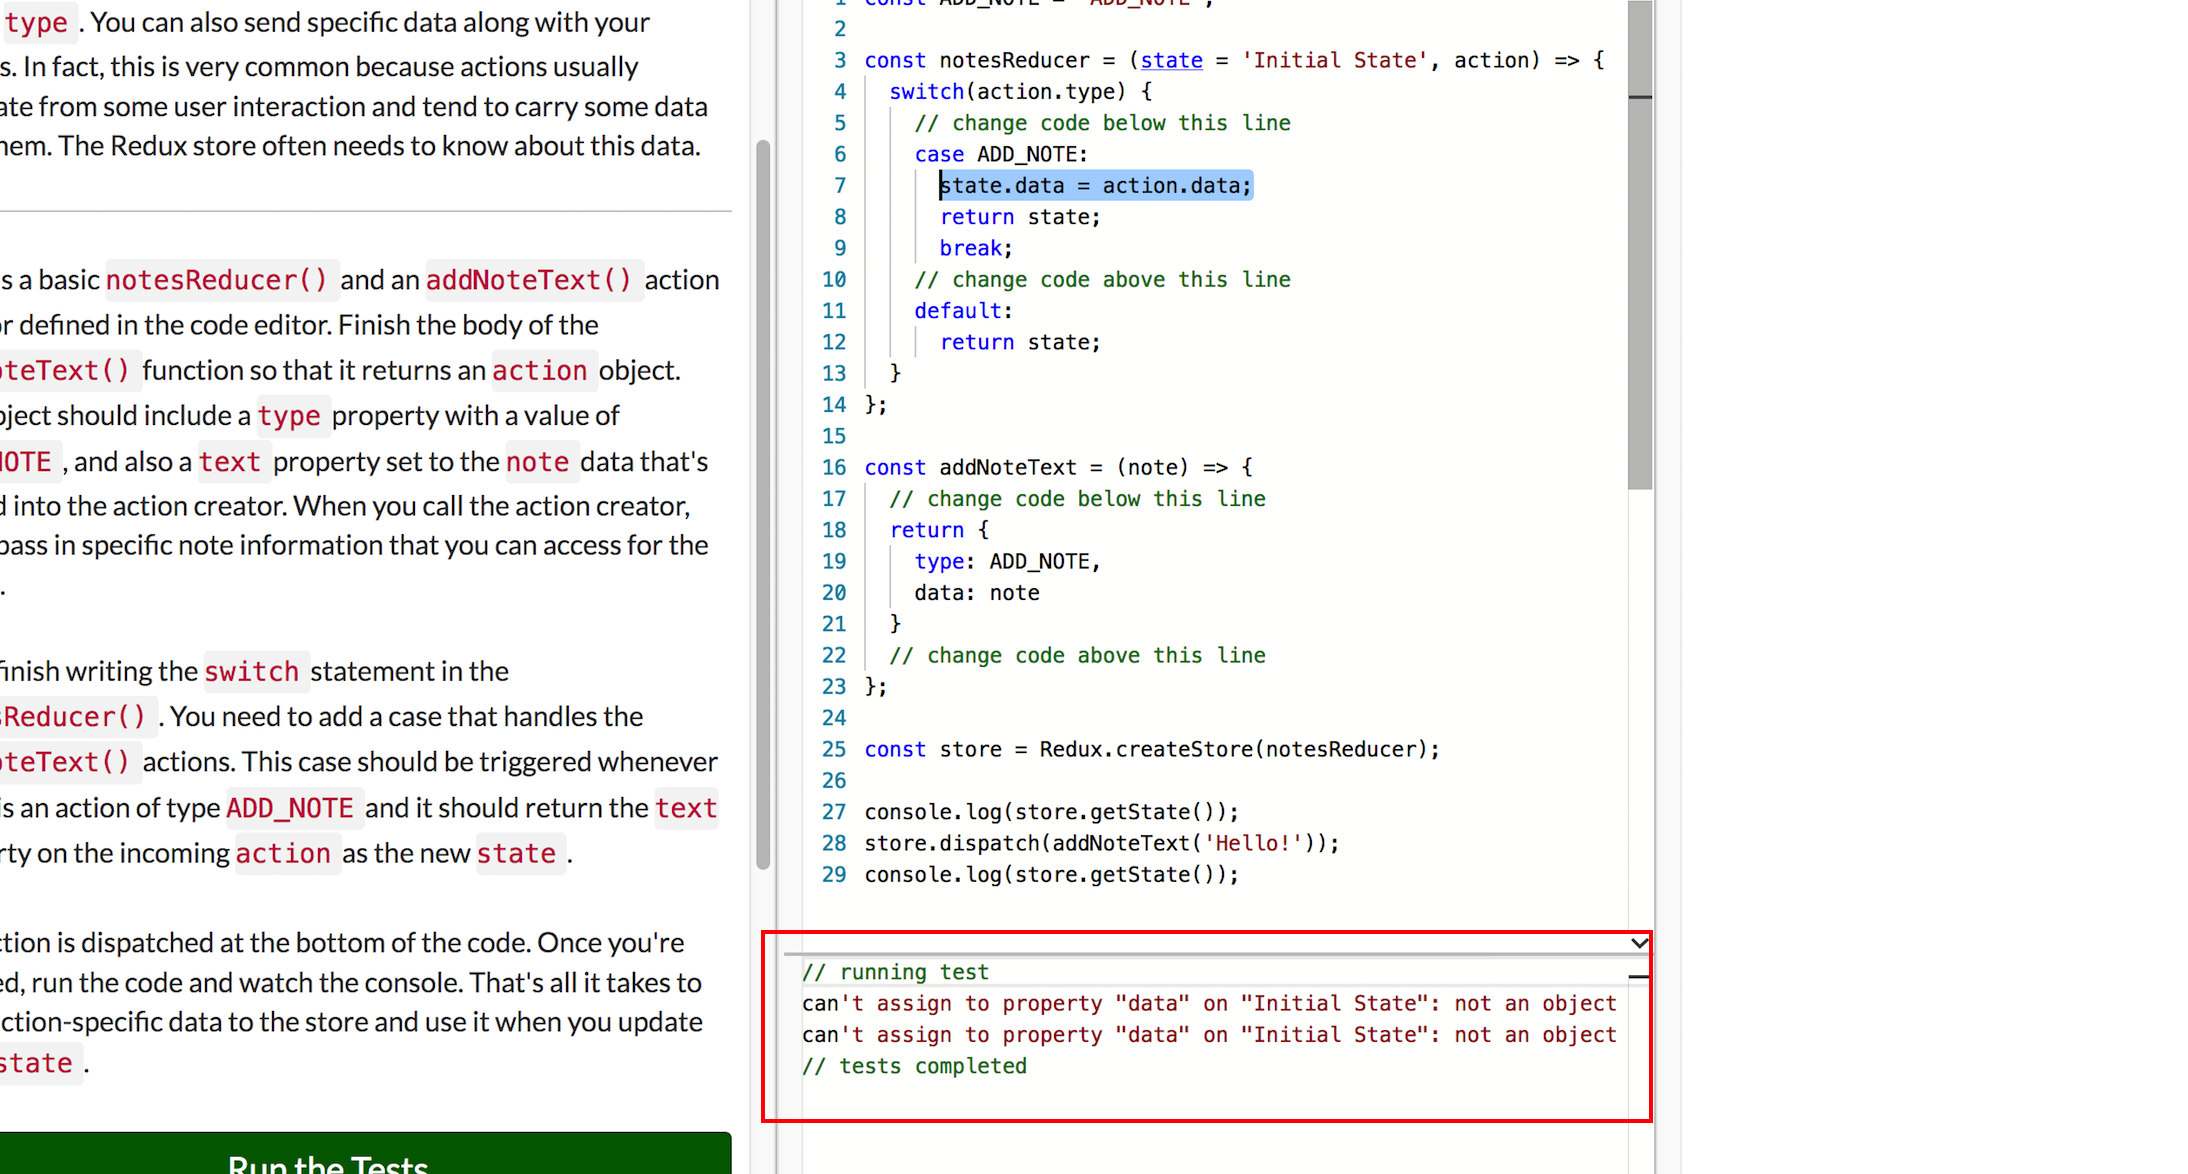Image resolution: width=2188 pixels, height=1174 pixels.
Task: Click the store.dispatch(addNoteText('Hello!')) line
Action: click(x=1101, y=843)
